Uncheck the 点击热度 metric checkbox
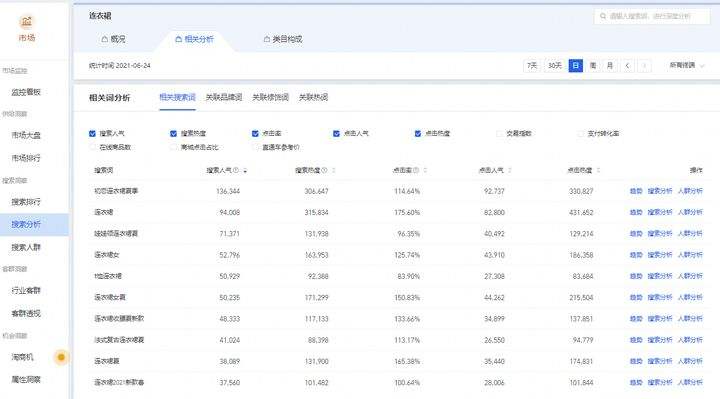 (417, 134)
